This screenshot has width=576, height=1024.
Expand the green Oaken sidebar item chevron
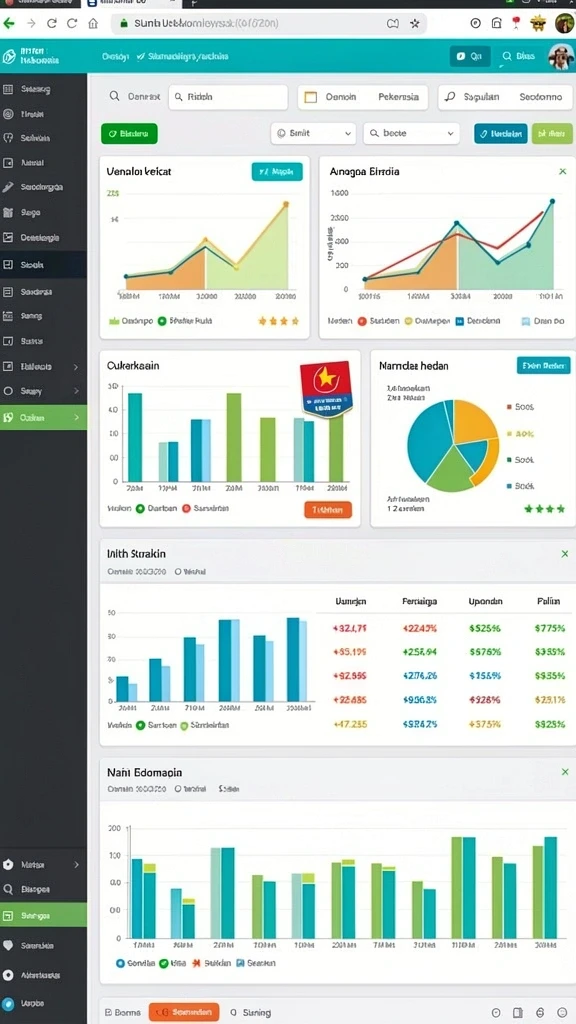click(76, 417)
